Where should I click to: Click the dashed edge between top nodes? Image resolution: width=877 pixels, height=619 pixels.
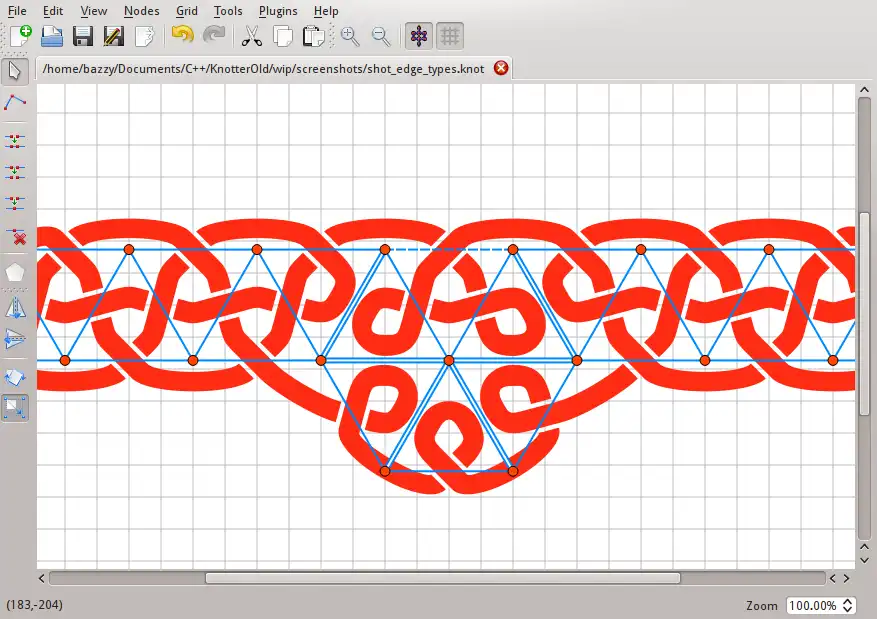click(449, 249)
